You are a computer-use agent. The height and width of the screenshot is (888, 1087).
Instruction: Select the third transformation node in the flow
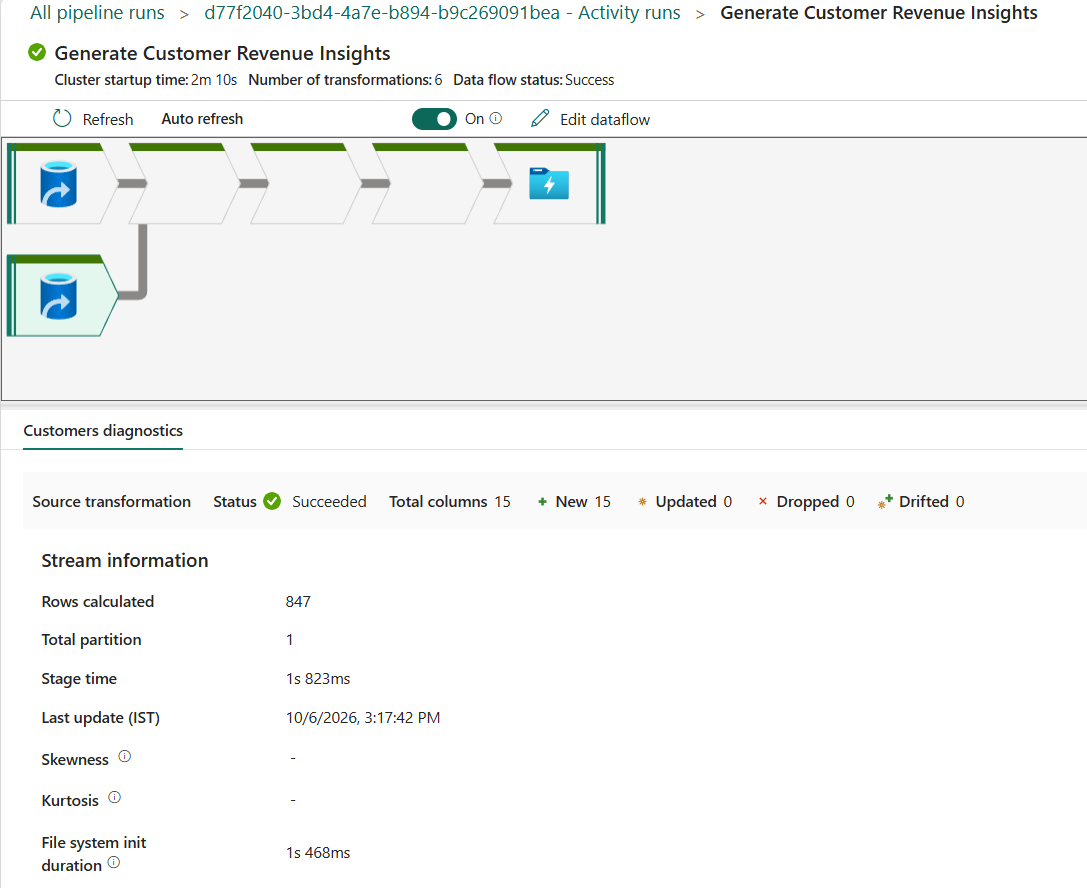point(306,184)
